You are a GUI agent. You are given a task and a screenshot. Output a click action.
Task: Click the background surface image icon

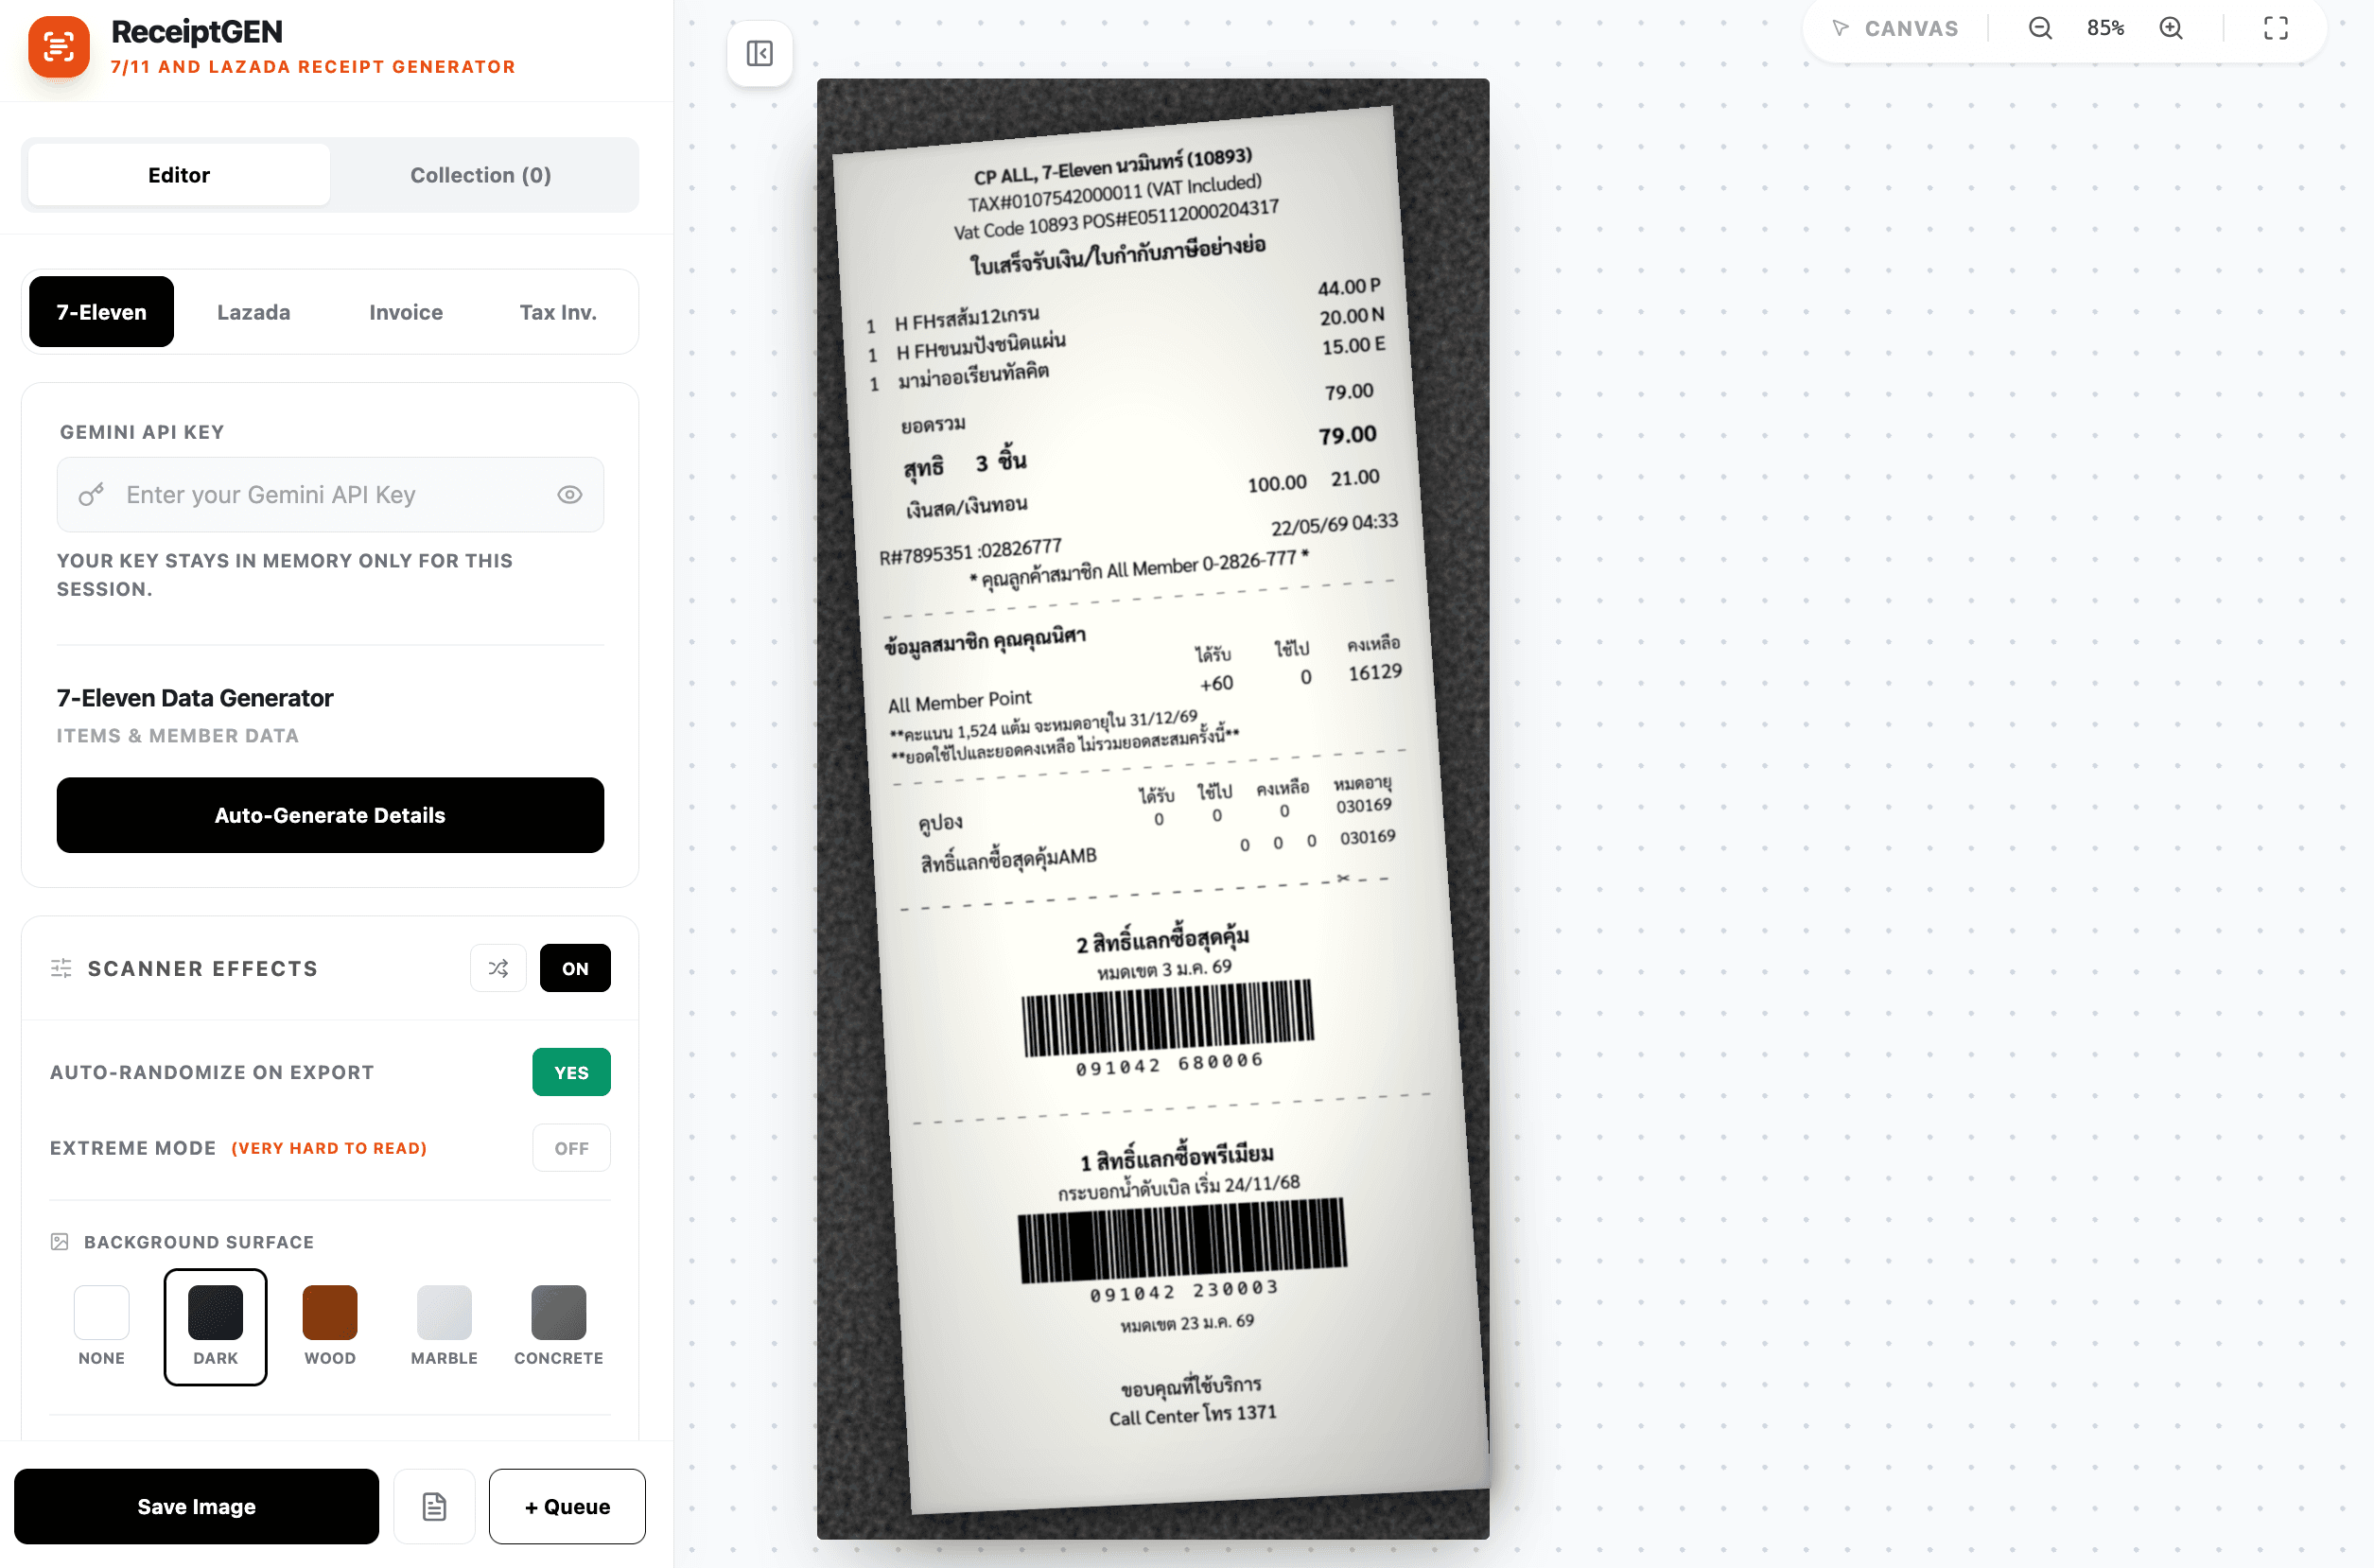click(60, 1242)
